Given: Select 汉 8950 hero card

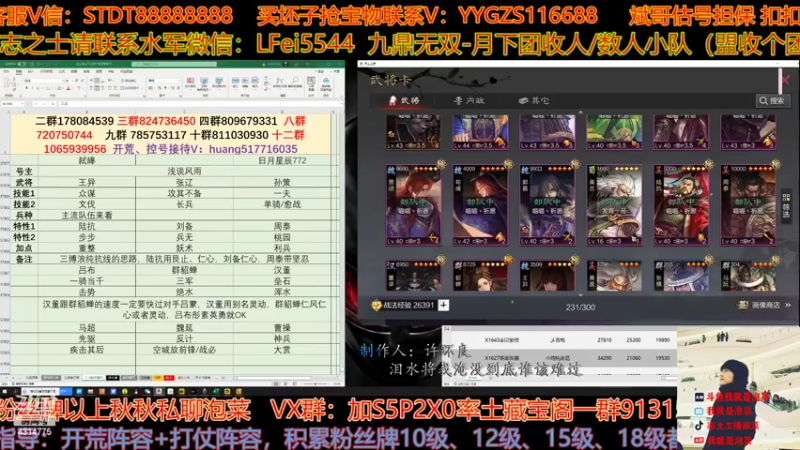Looking at the screenshot, I should (x=413, y=276).
